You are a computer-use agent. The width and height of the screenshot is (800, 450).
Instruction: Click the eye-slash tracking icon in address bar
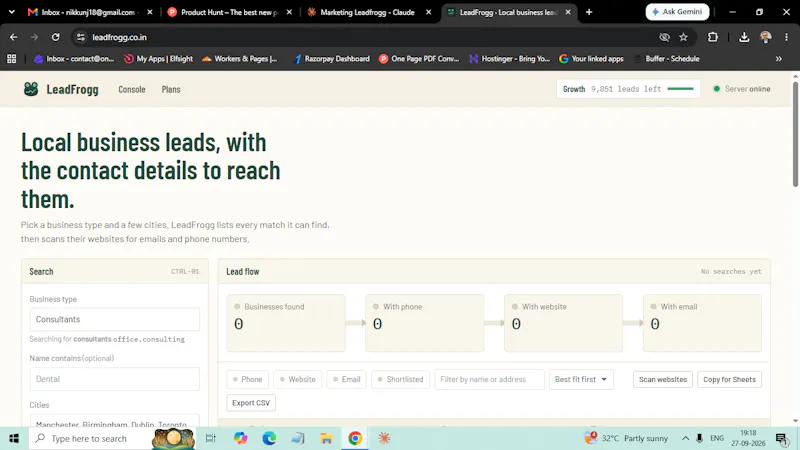click(x=664, y=37)
